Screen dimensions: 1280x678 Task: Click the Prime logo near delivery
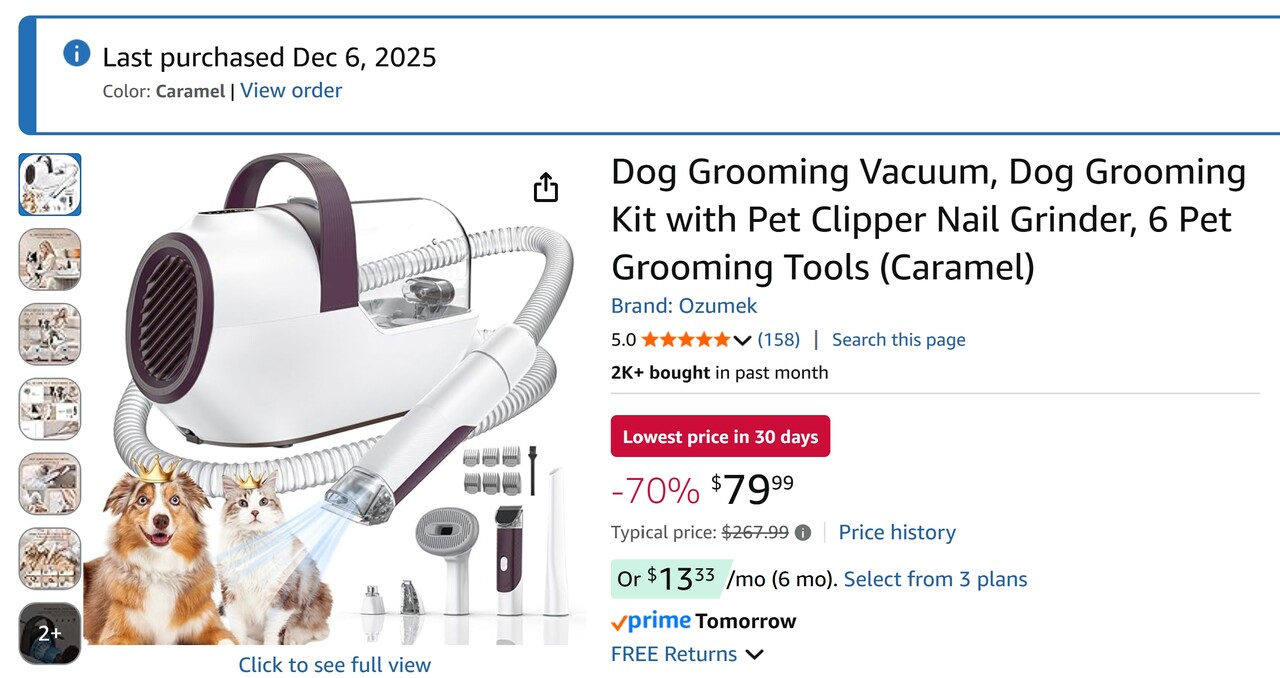[651, 621]
